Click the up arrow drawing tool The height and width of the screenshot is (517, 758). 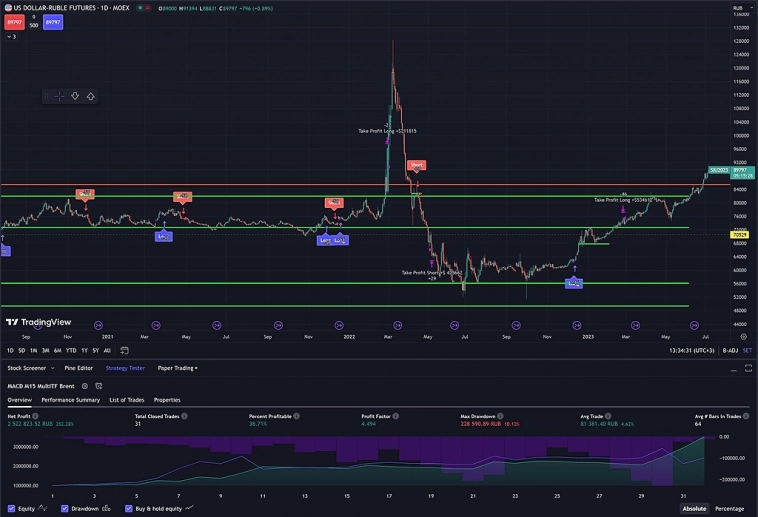(91, 96)
